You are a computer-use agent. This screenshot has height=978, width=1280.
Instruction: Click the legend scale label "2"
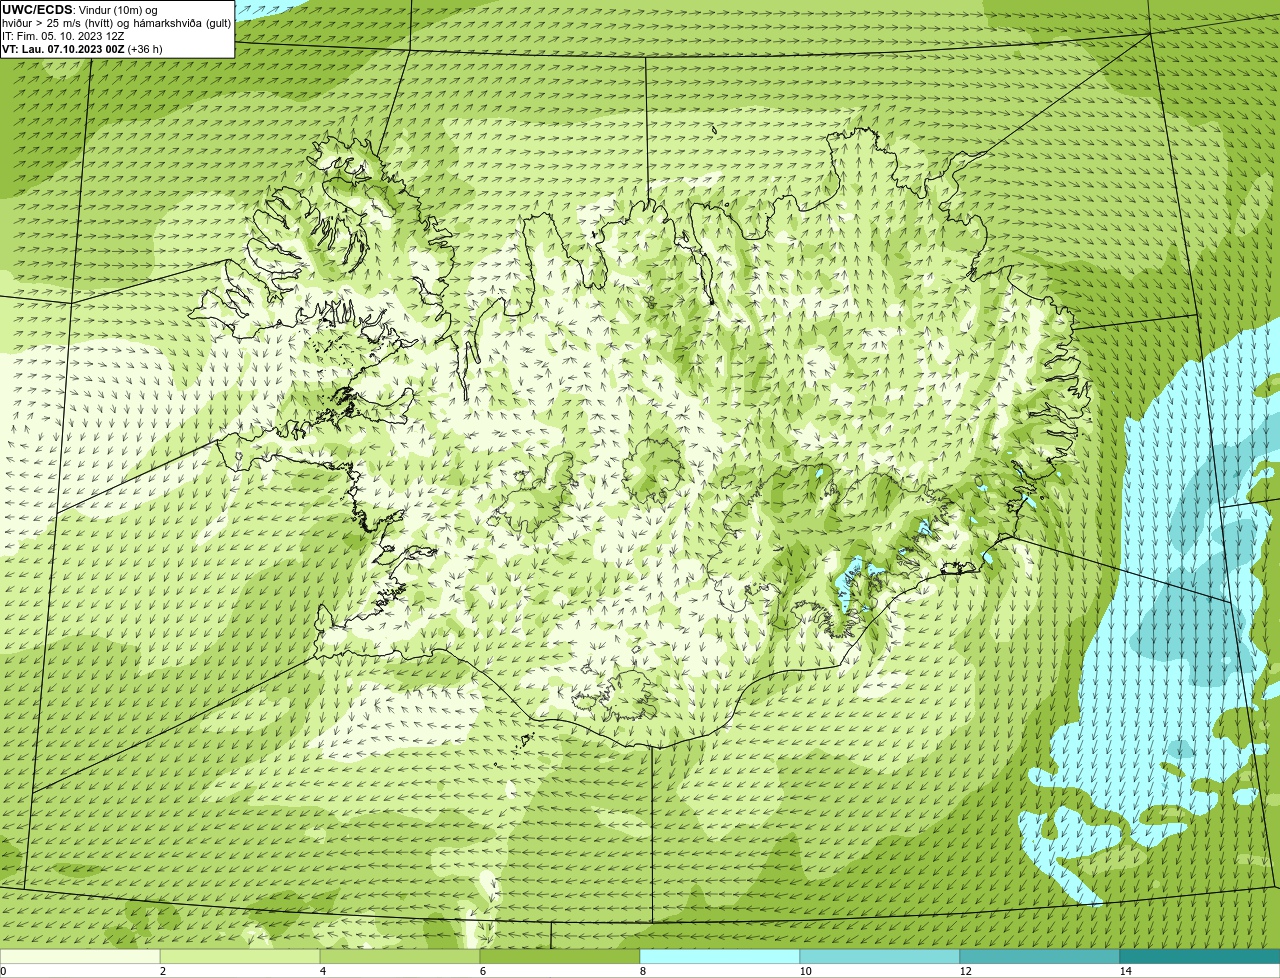[x=162, y=971]
